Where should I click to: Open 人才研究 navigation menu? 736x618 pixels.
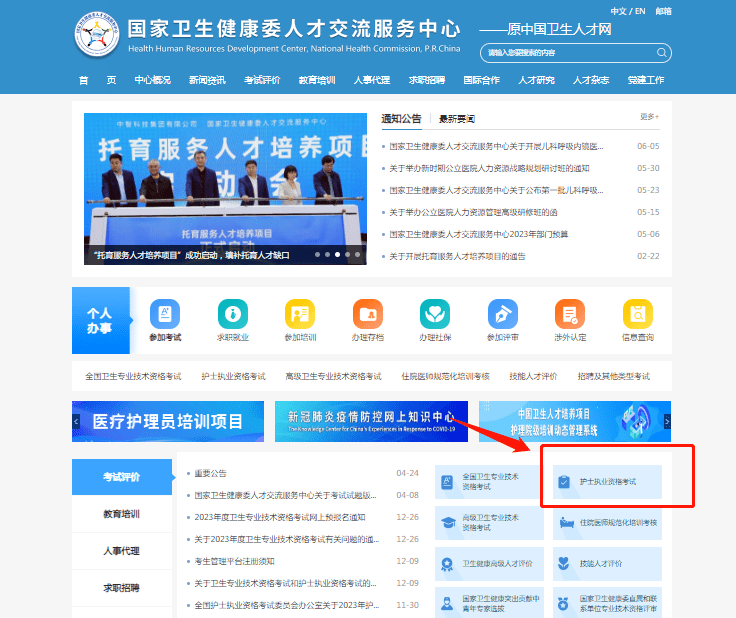[x=537, y=80]
